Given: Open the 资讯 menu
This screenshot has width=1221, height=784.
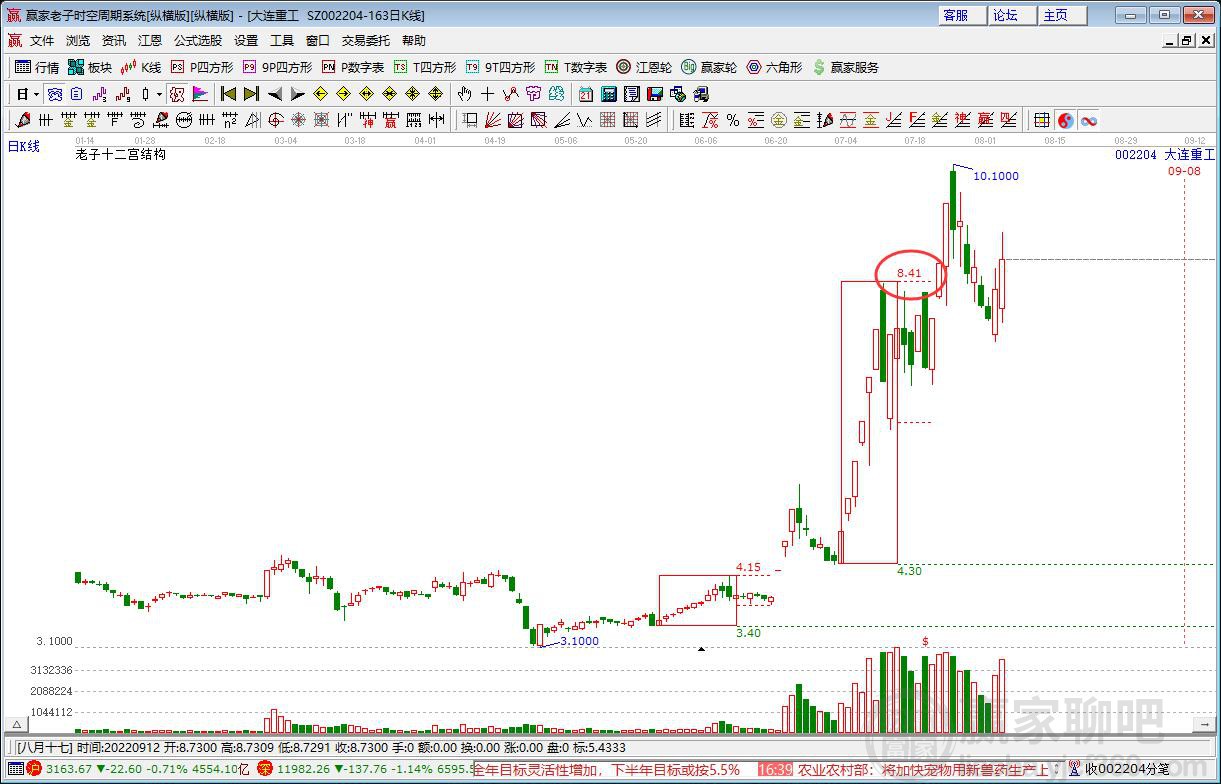Looking at the screenshot, I should tap(114, 41).
